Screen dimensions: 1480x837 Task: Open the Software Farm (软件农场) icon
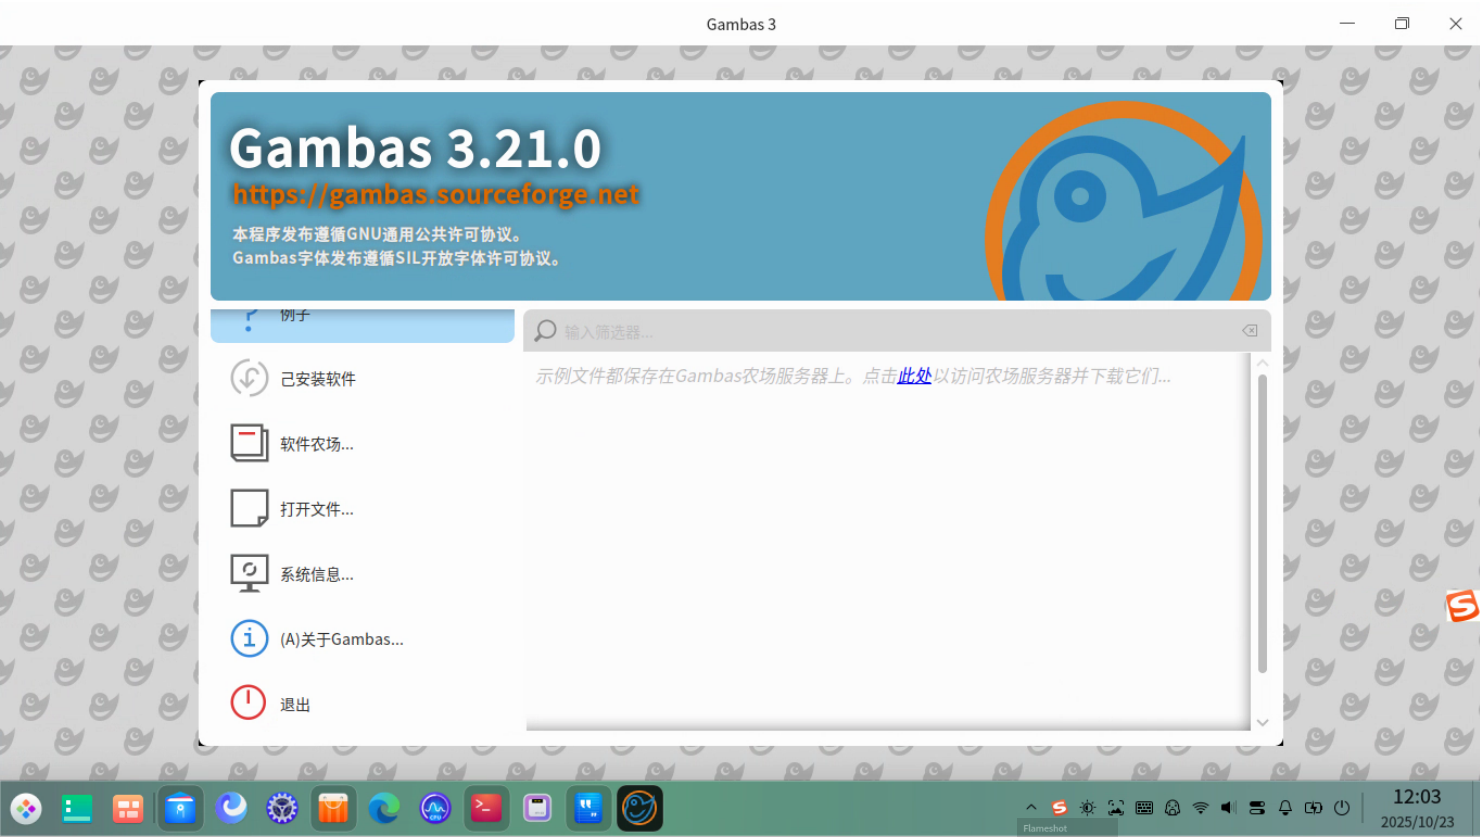[x=249, y=443]
